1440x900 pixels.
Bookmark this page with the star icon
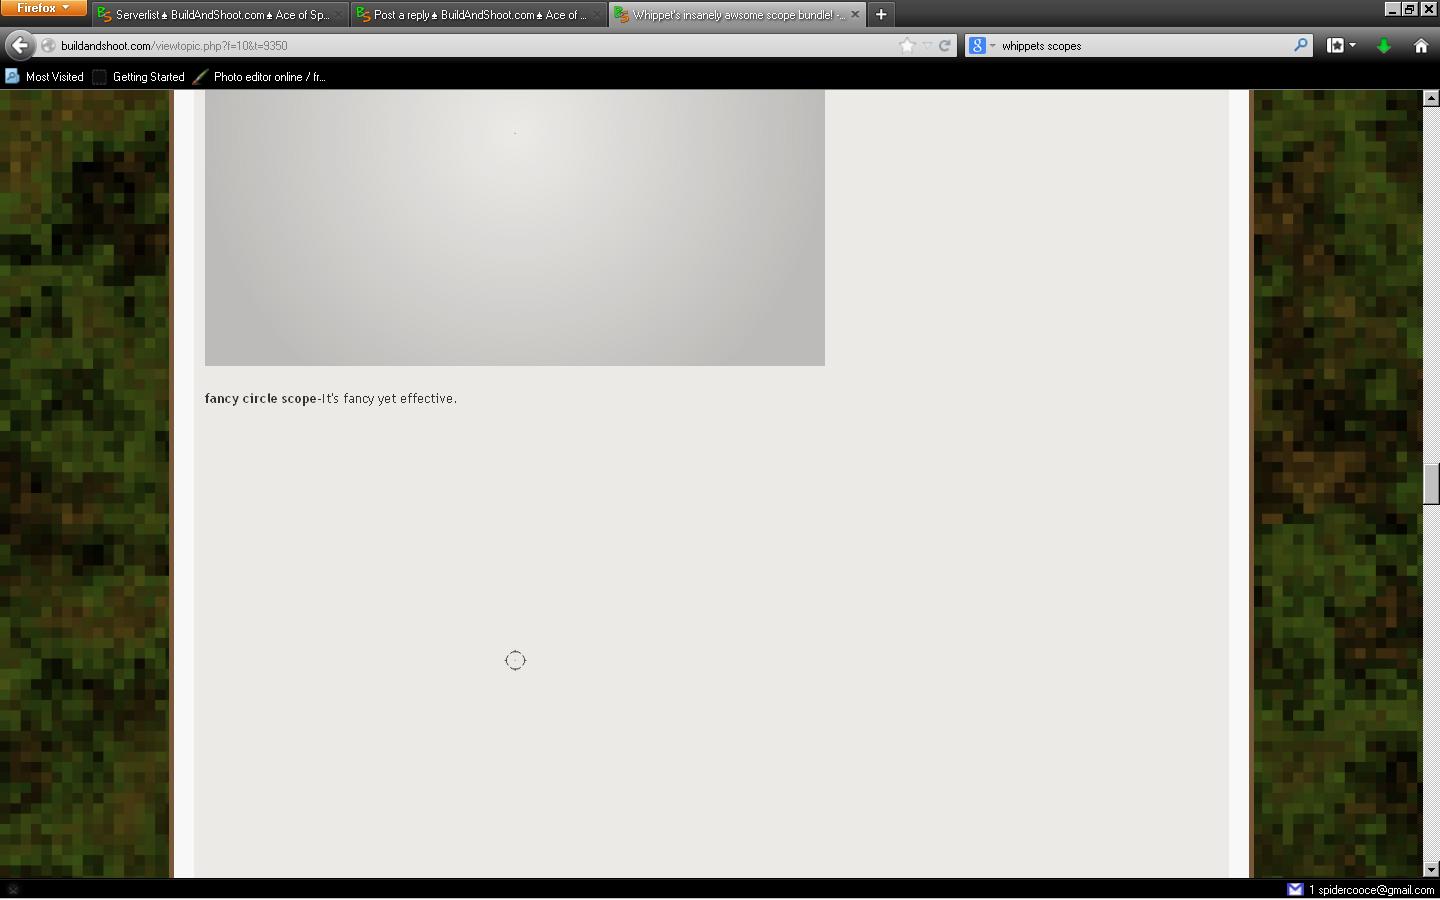pyautogui.click(x=907, y=45)
